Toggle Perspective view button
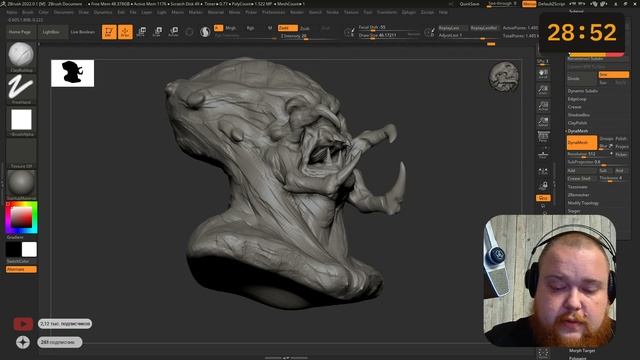This screenshot has width=640, height=360. click(543, 137)
